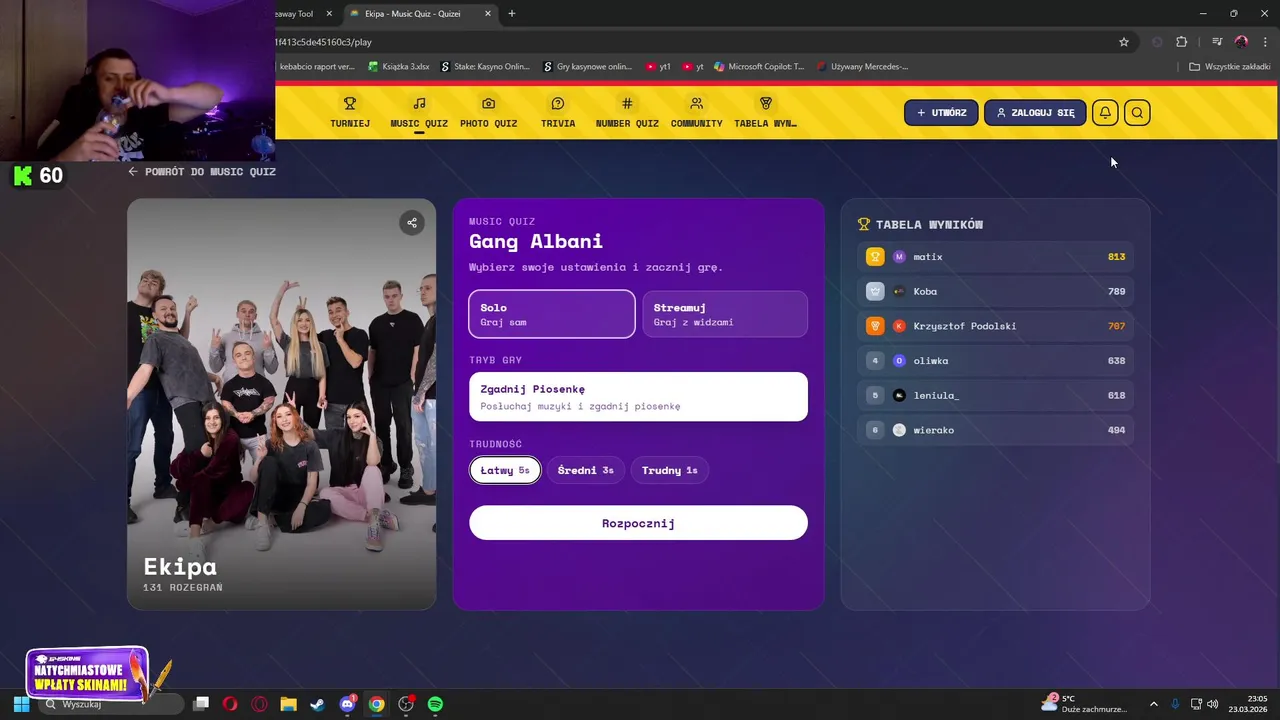Screen dimensions: 1280x720
Task: Open the media control icon in Chrome
Action: [1217, 42]
